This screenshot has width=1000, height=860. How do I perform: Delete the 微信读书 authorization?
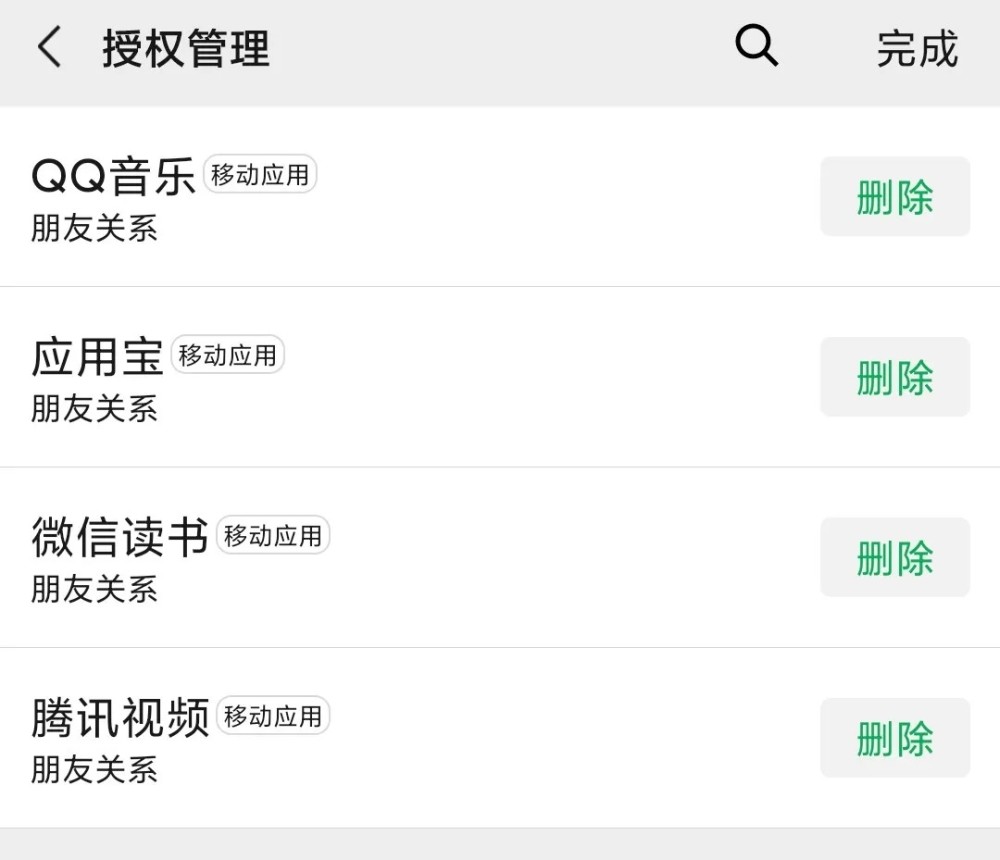[894, 557]
